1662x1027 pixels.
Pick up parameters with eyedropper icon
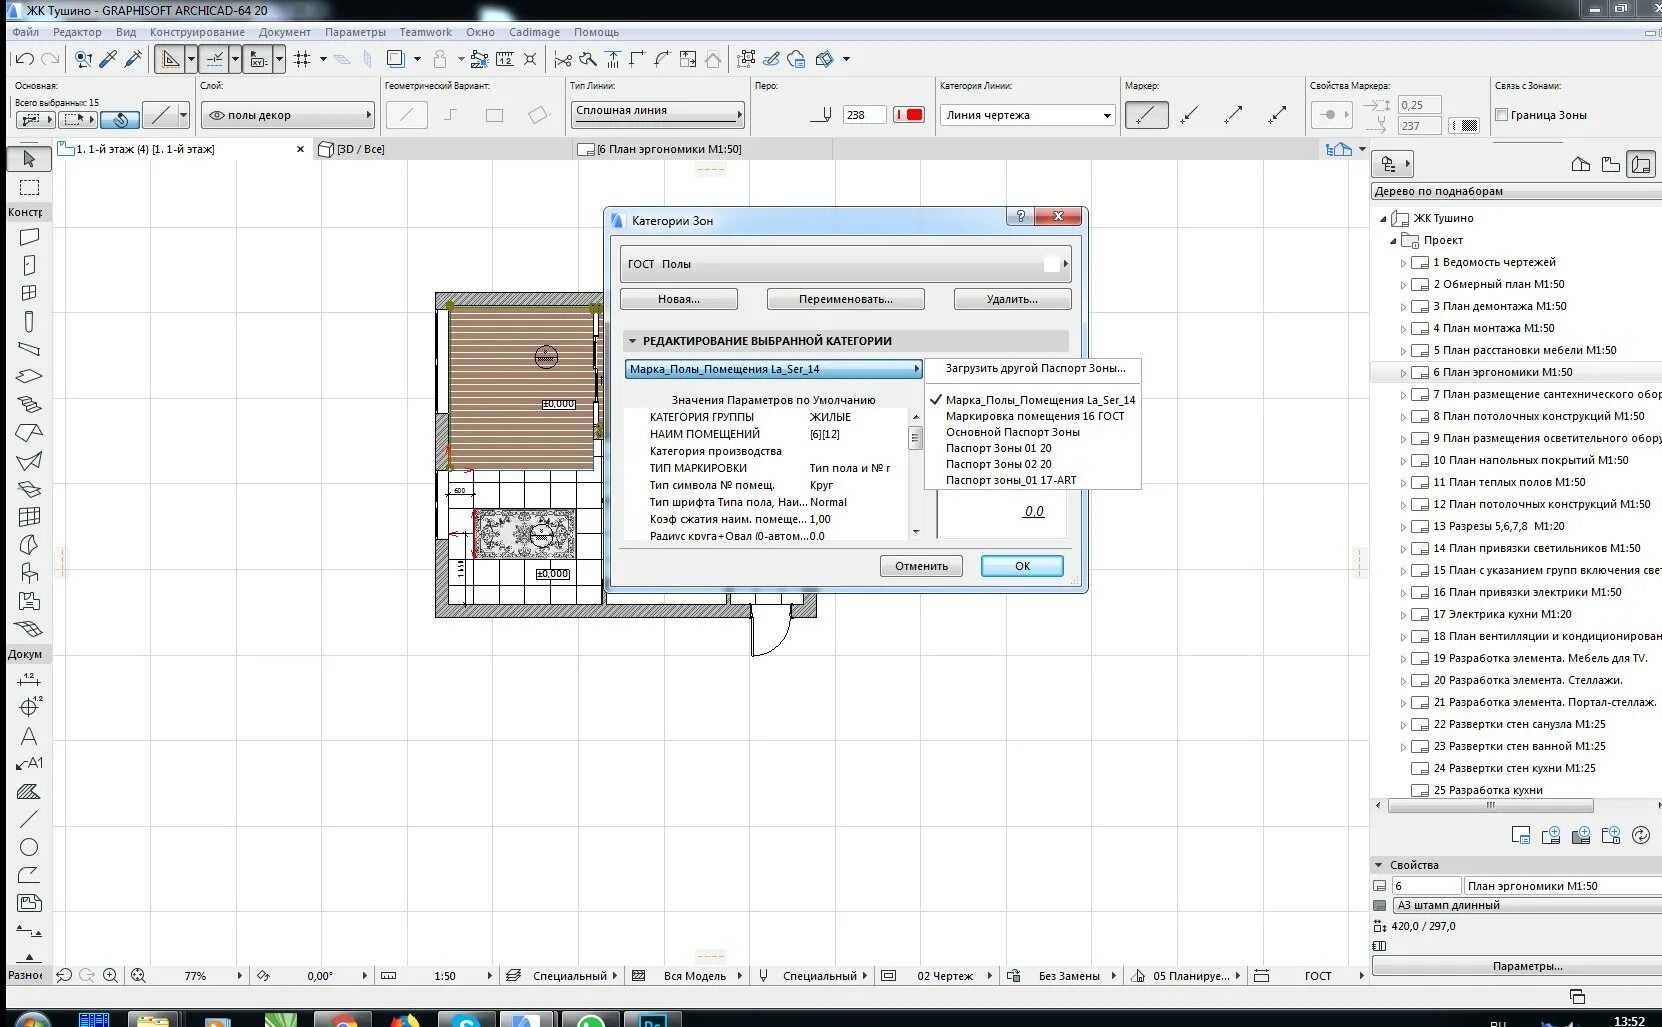pyautogui.click(x=108, y=59)
